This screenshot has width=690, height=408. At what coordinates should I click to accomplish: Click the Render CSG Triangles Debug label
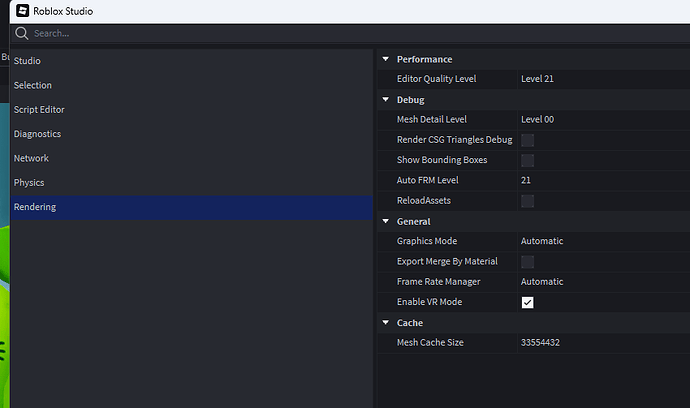455,140
